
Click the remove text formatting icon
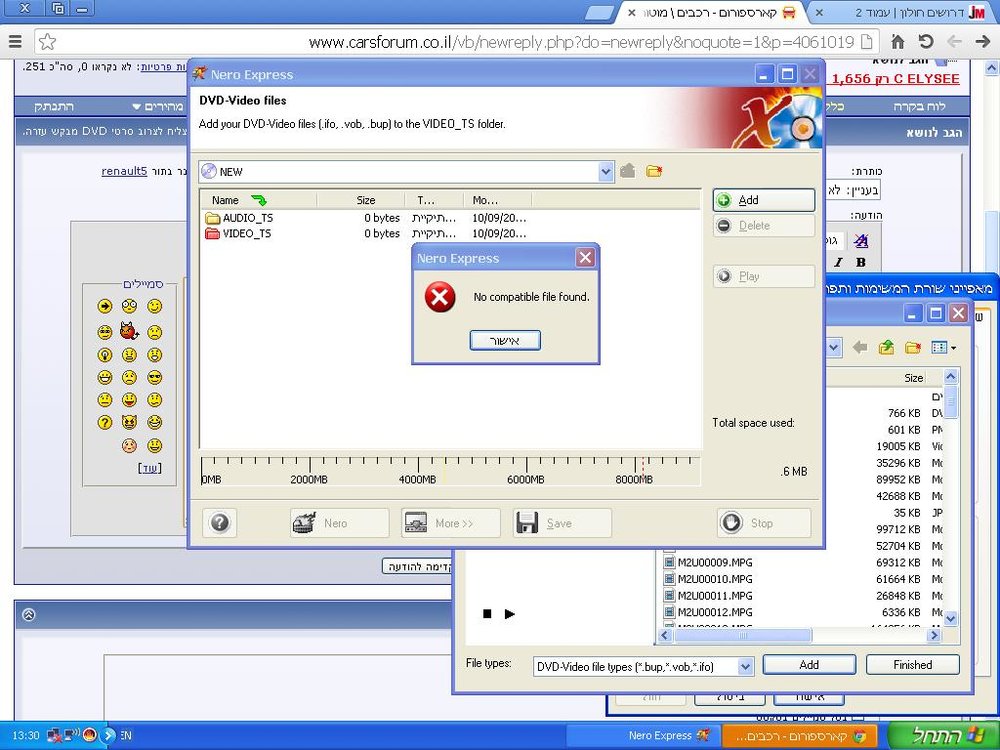coord(861,240)
